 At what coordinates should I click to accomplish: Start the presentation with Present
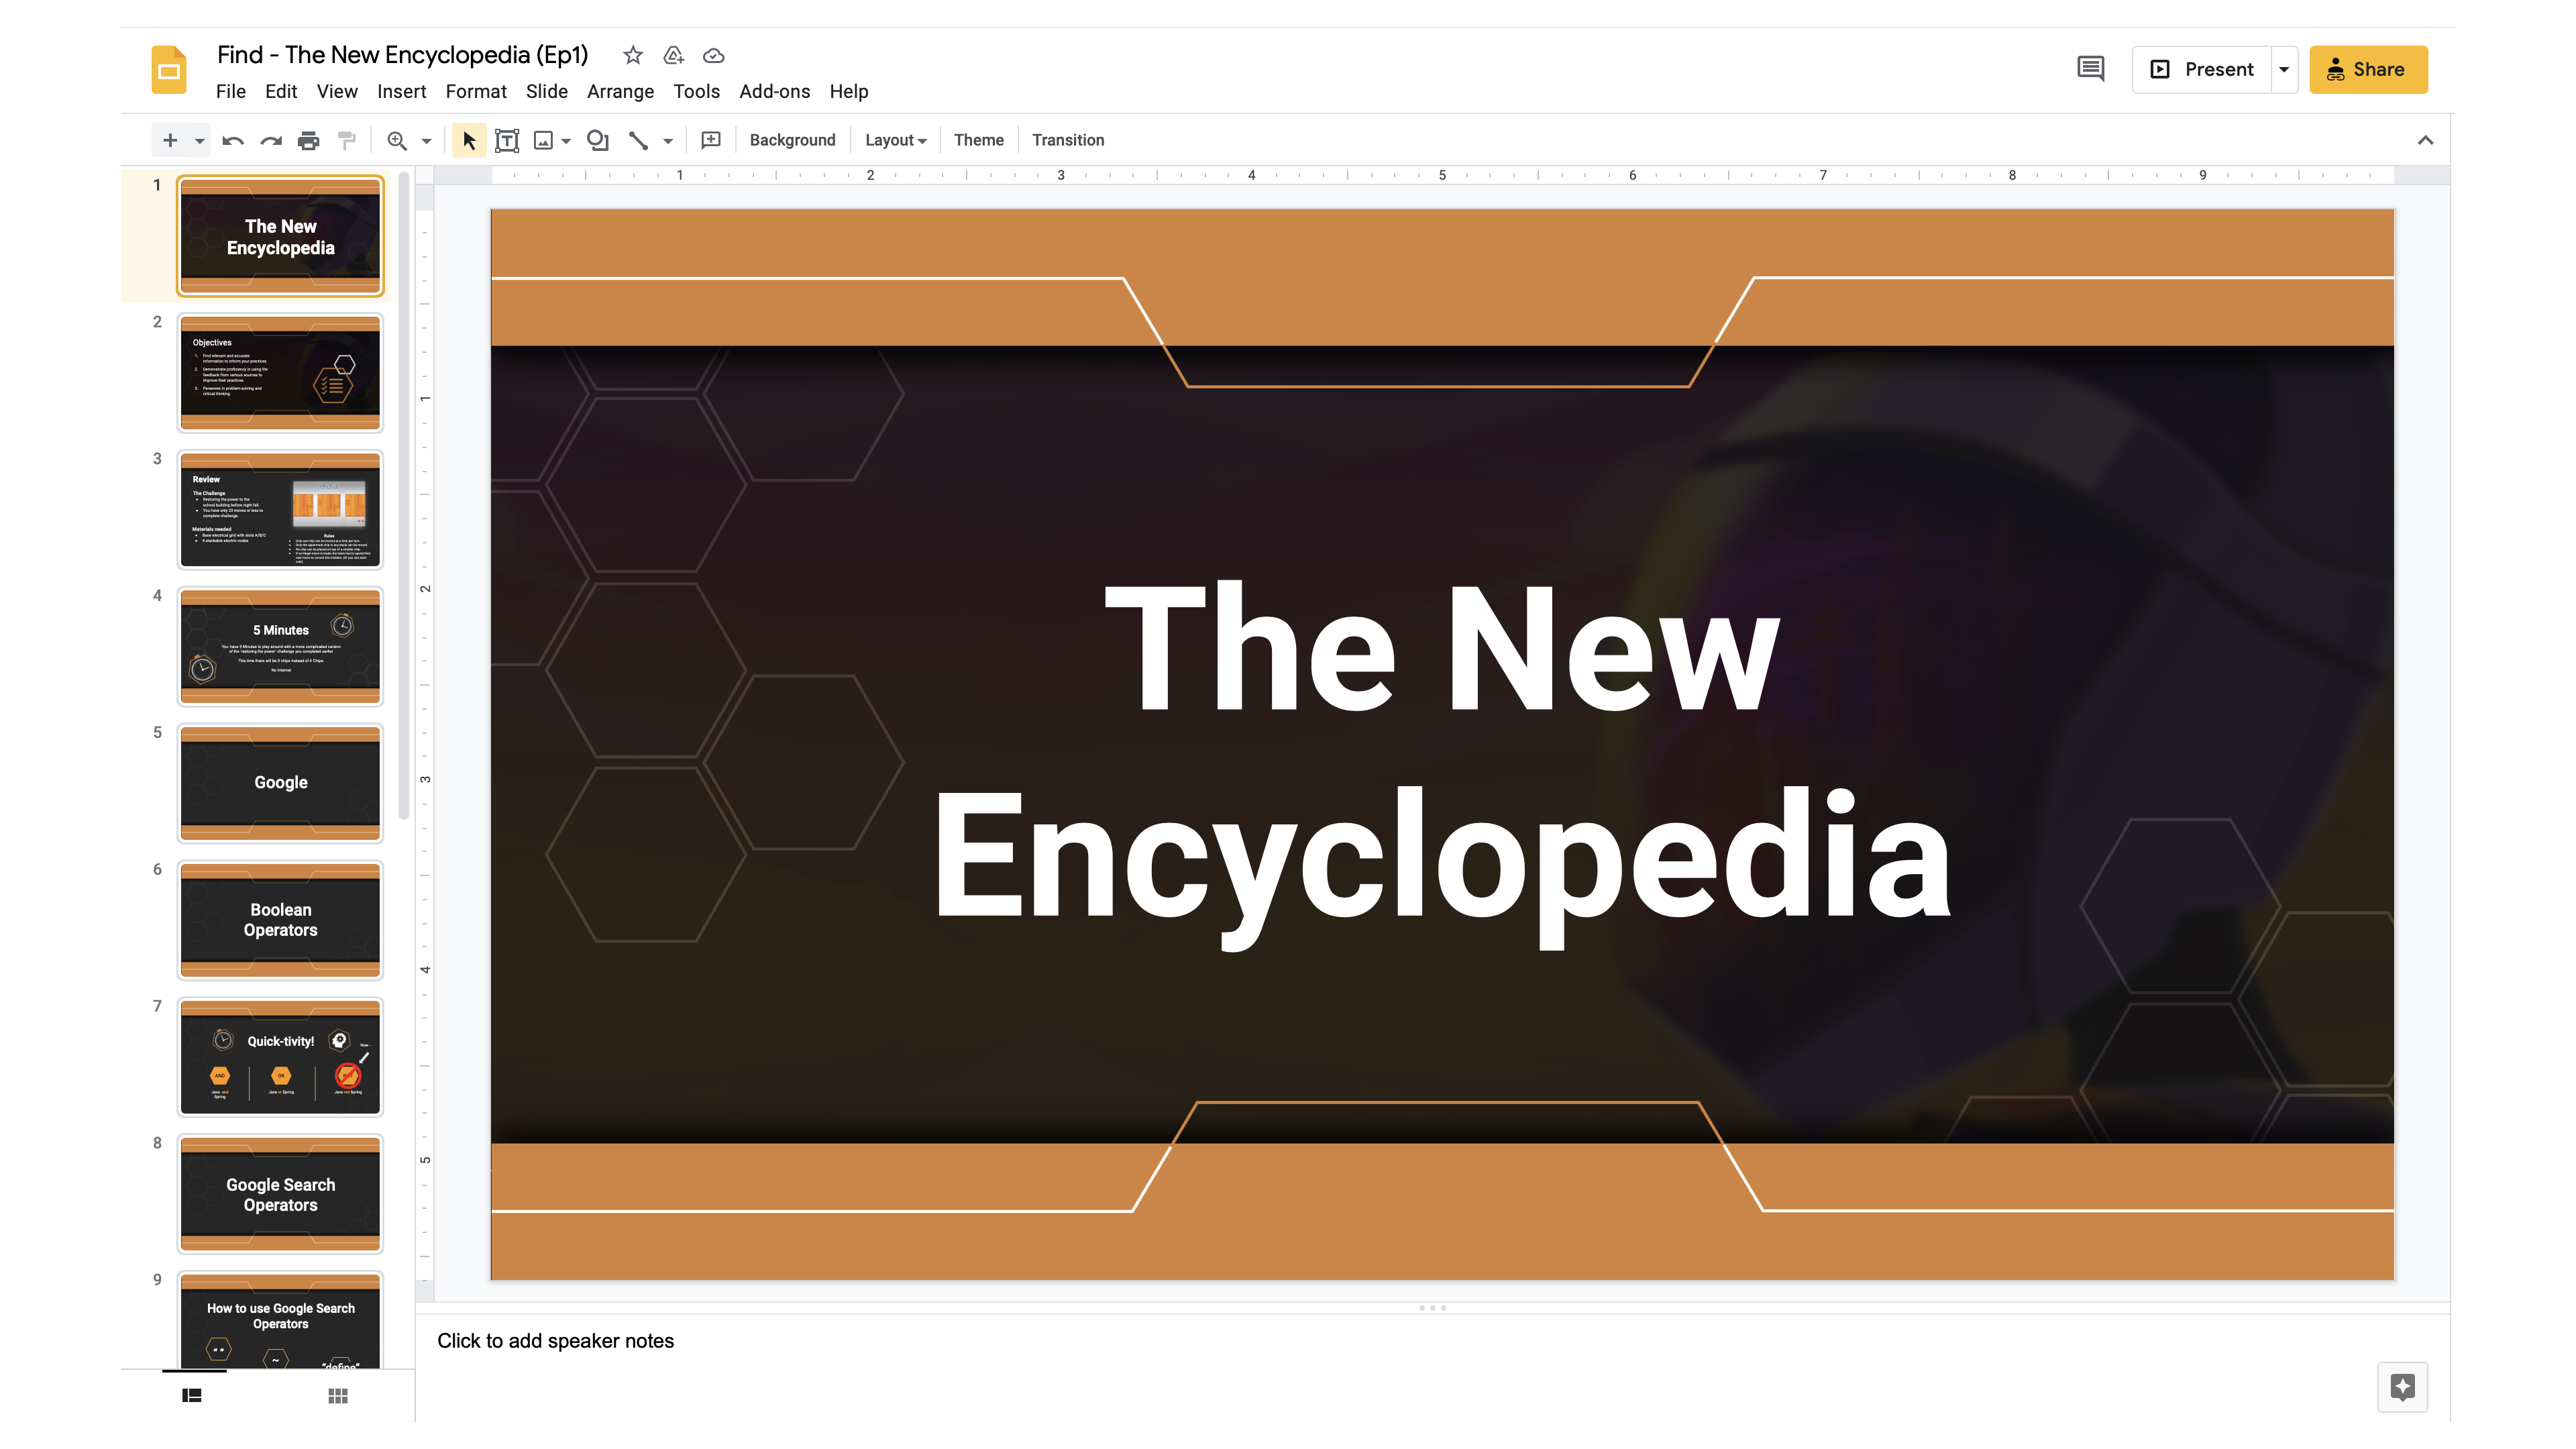click(2200, 69)
